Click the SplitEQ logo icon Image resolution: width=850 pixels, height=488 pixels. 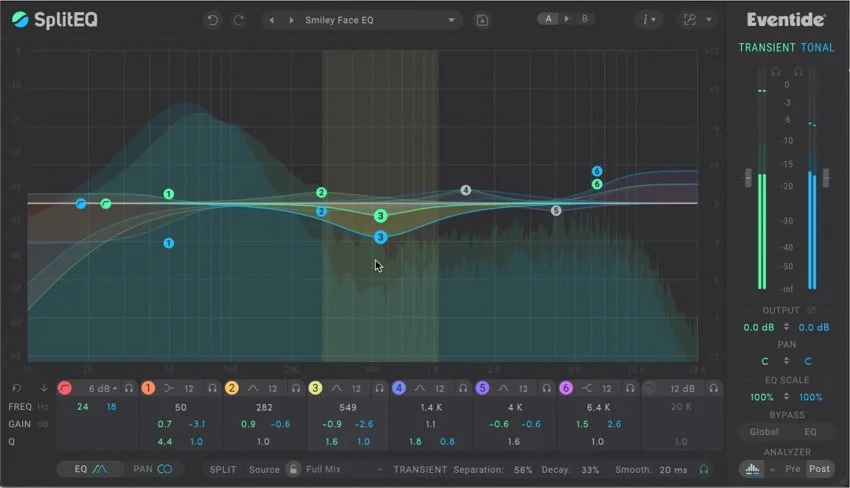click(20, 20)
